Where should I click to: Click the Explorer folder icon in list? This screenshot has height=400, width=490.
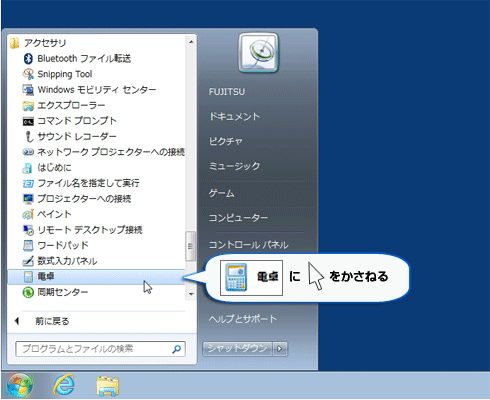click(x=28, y=106)
